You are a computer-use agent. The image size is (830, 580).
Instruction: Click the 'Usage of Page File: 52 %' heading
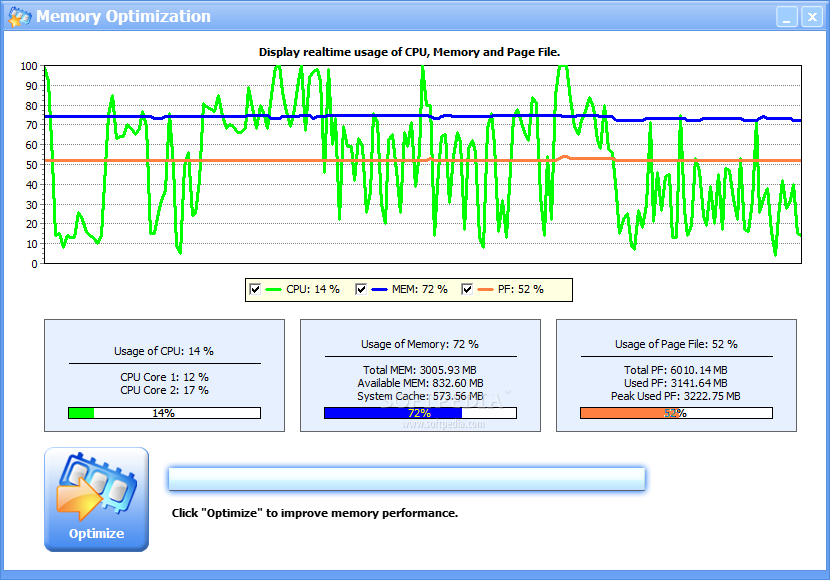(x=676, y=344)
